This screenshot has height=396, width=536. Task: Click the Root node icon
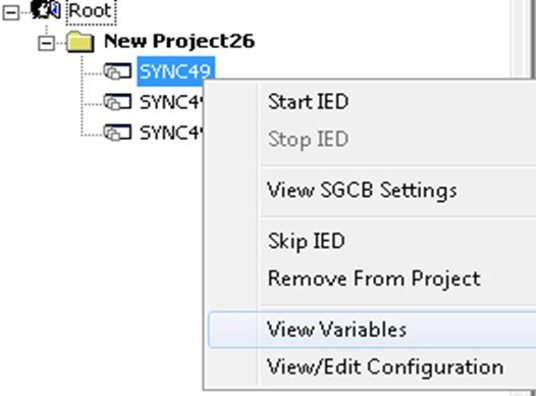click(x=45, y=10)
